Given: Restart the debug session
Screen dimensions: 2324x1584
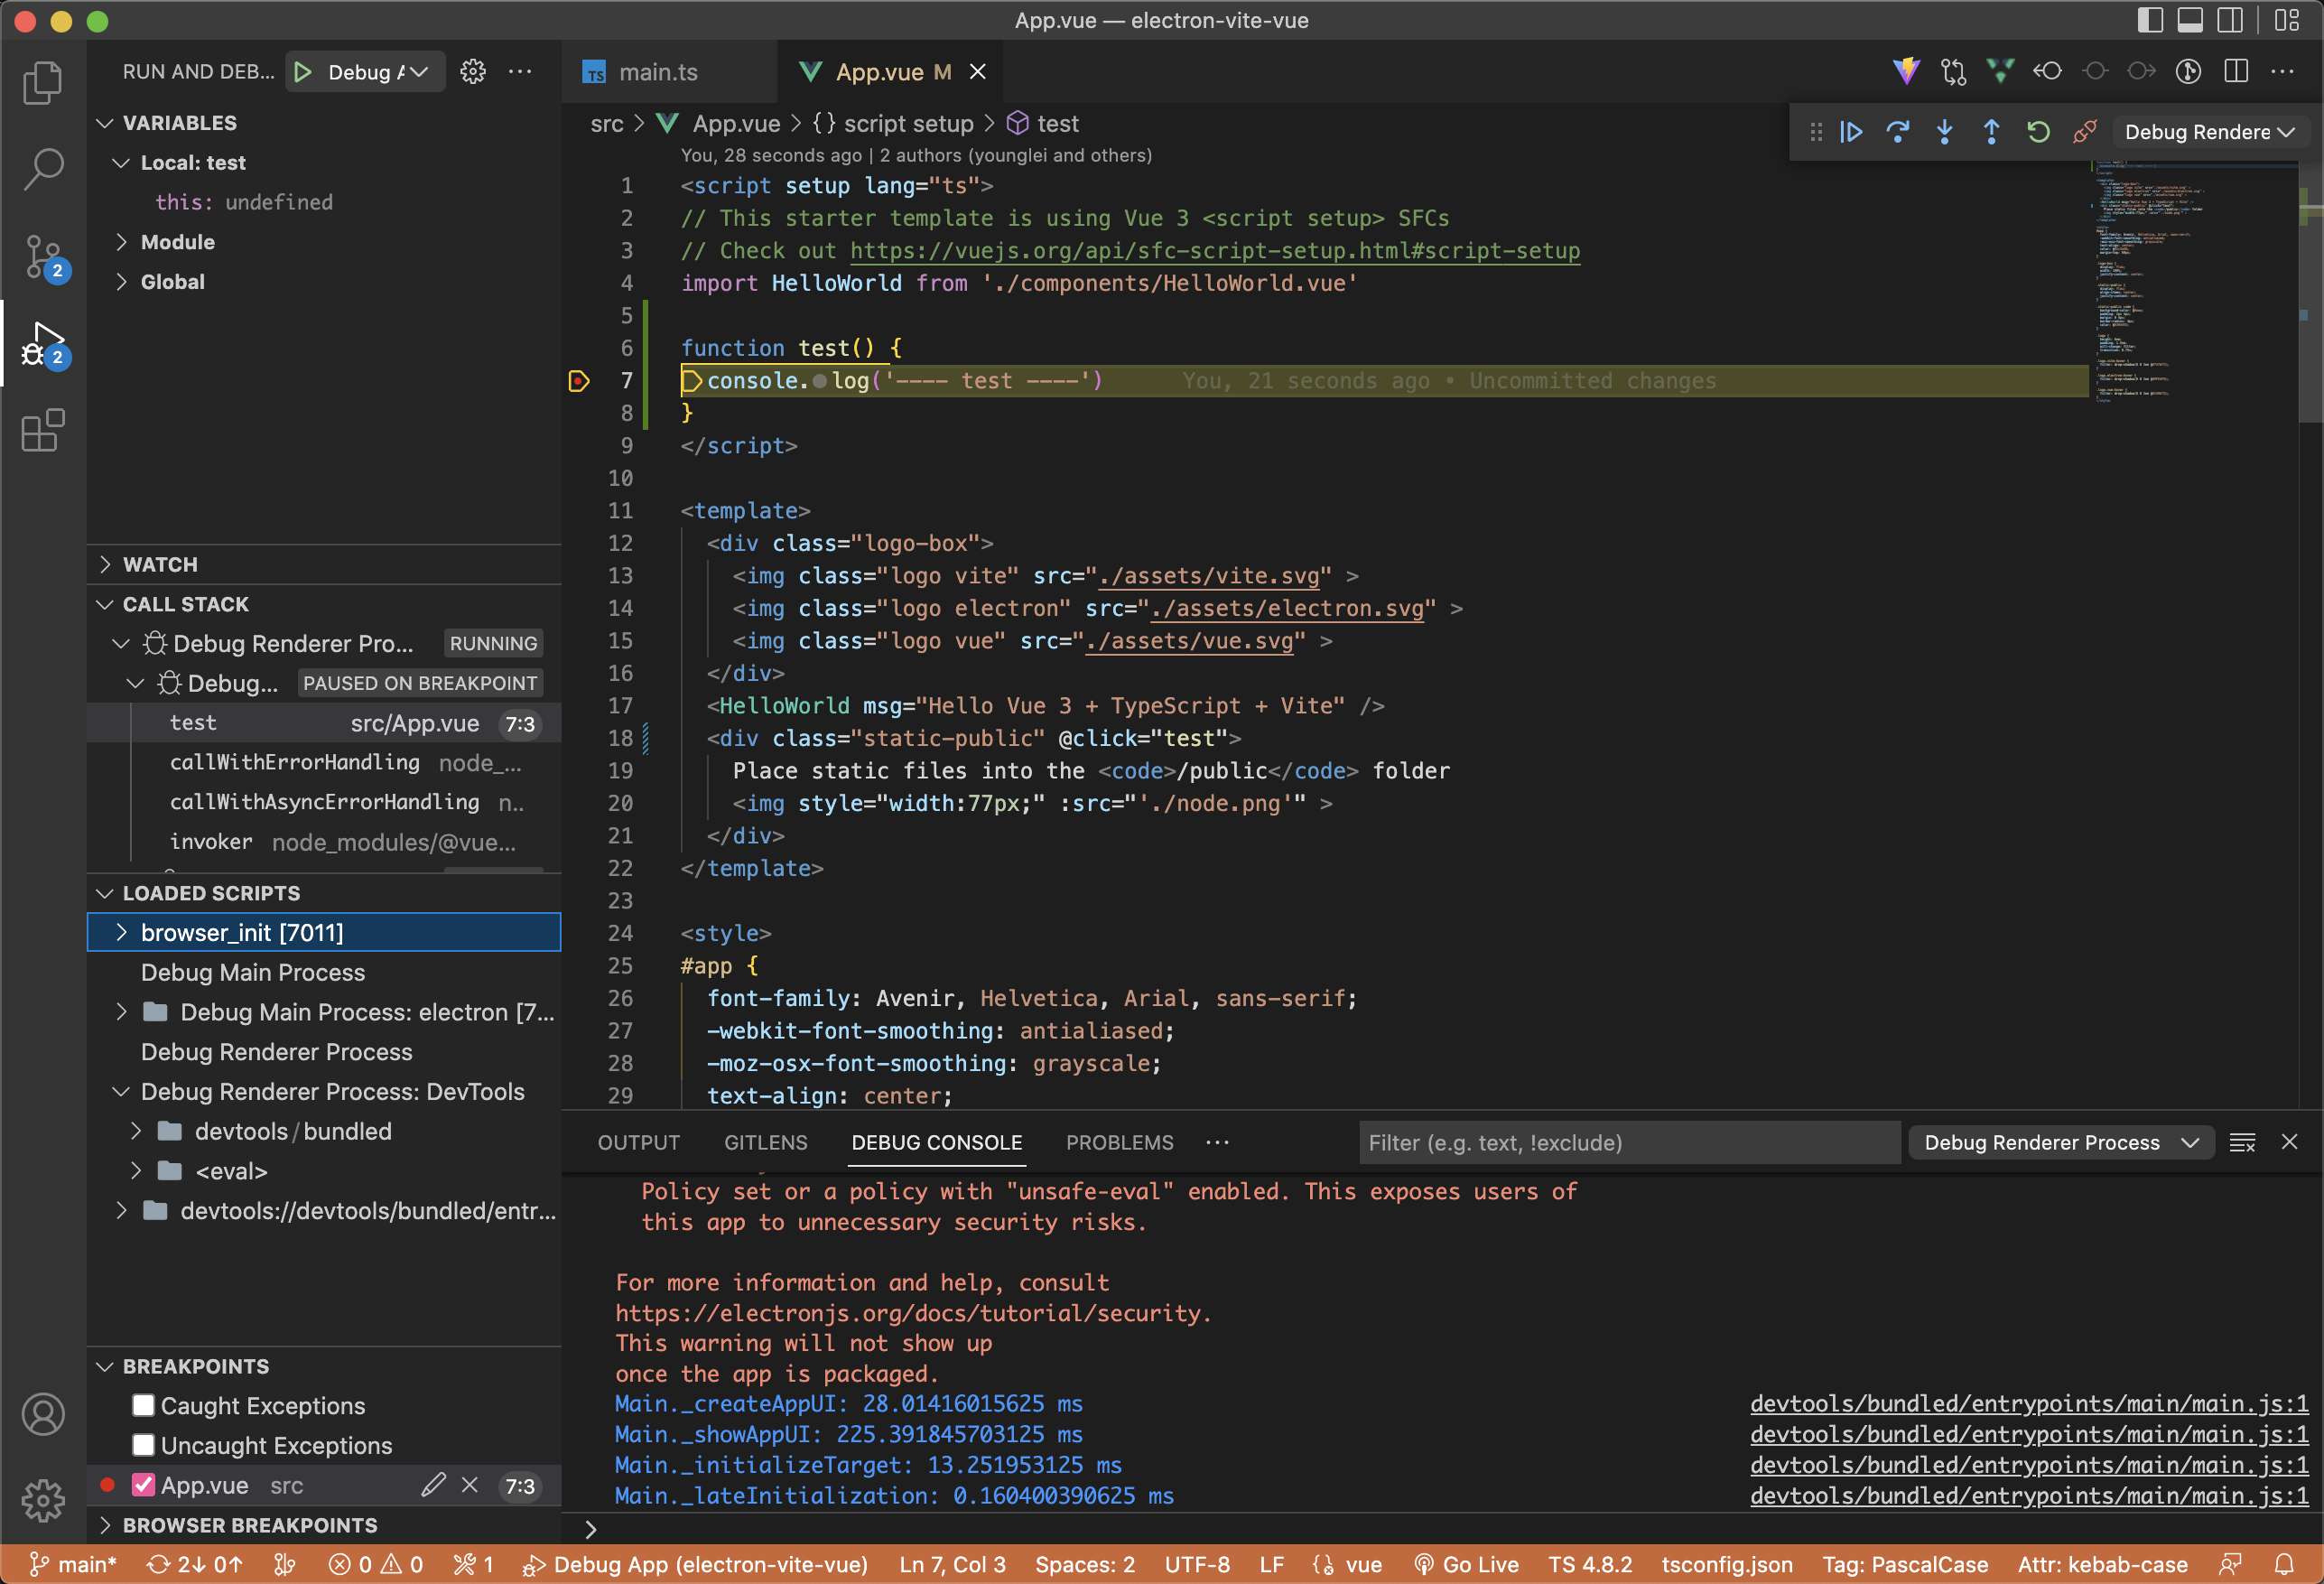Looking at the screenshot, I should 2038,132.
